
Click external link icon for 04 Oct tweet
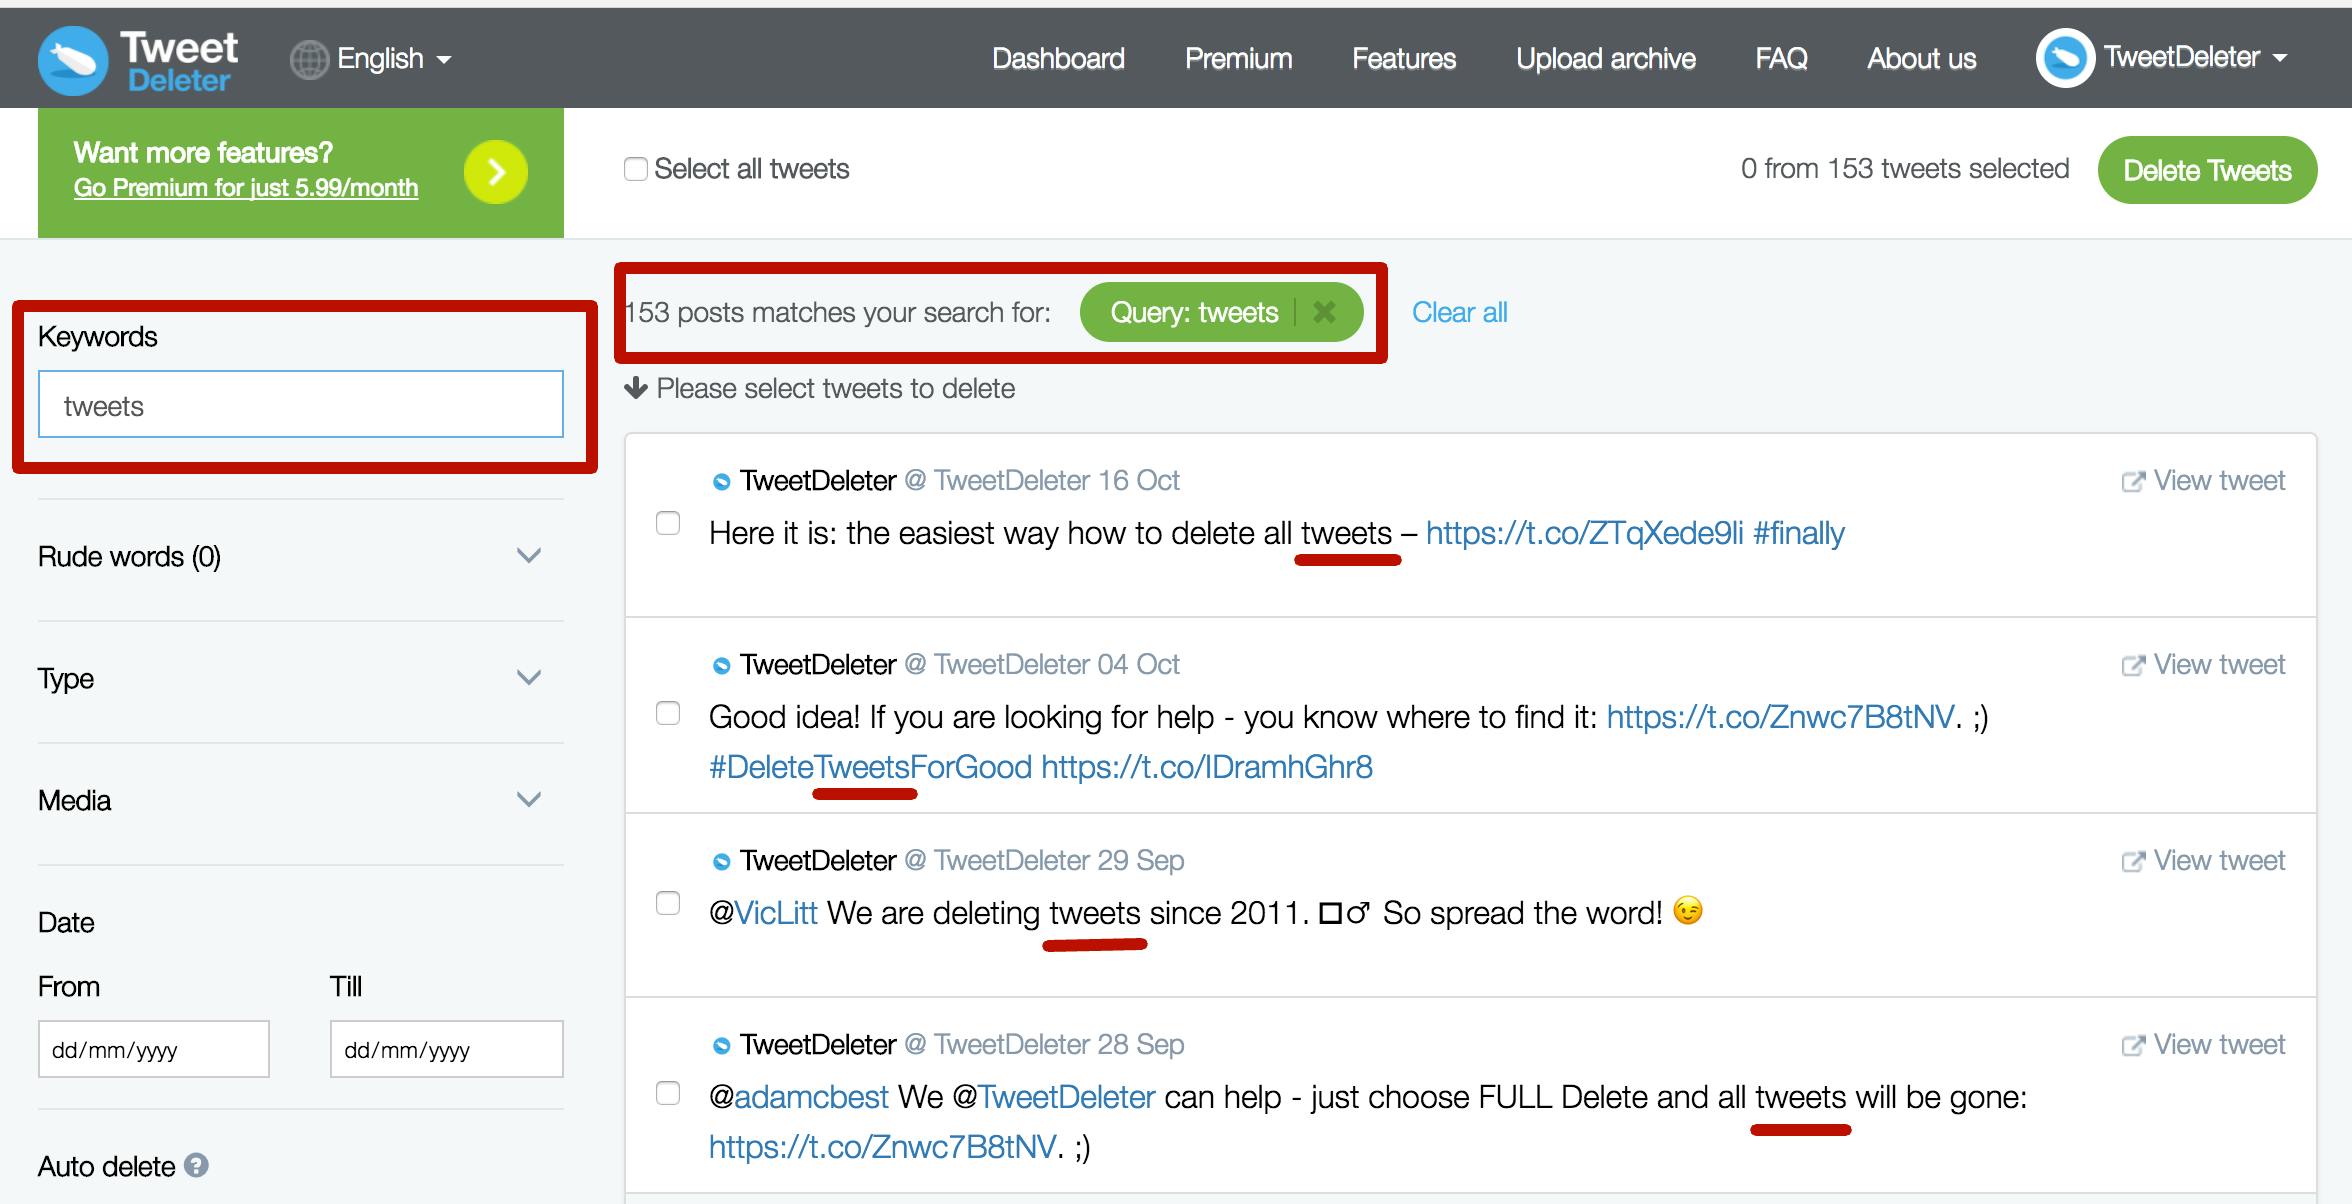2133,666
